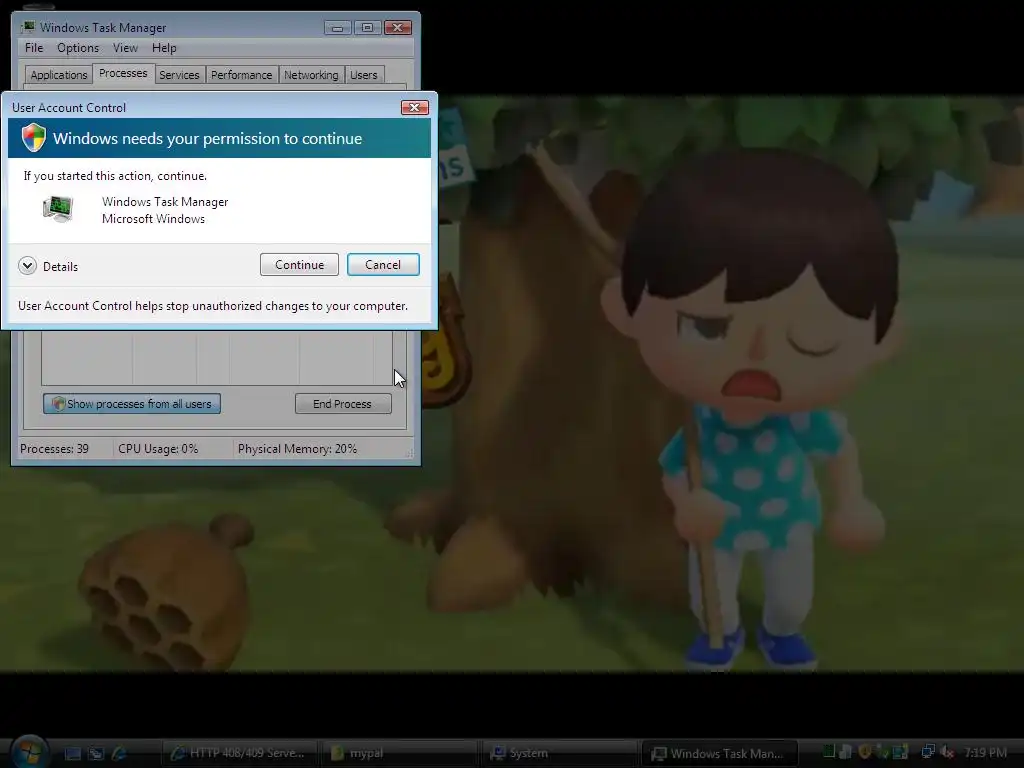
Task: Click the network connection tray icon
Action: [928, 751]
